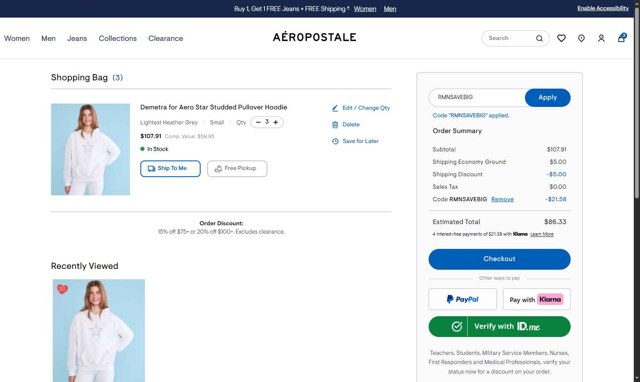Open the store locator pin icon
Viewport: 640px width, 382px height.
[581, 38]
